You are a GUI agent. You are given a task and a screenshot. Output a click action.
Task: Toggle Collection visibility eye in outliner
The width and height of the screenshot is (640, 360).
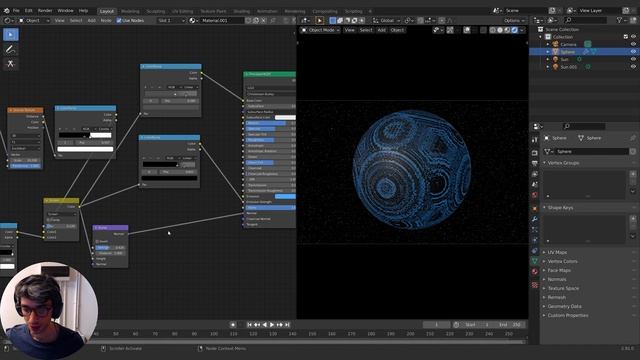click(633, 37)
